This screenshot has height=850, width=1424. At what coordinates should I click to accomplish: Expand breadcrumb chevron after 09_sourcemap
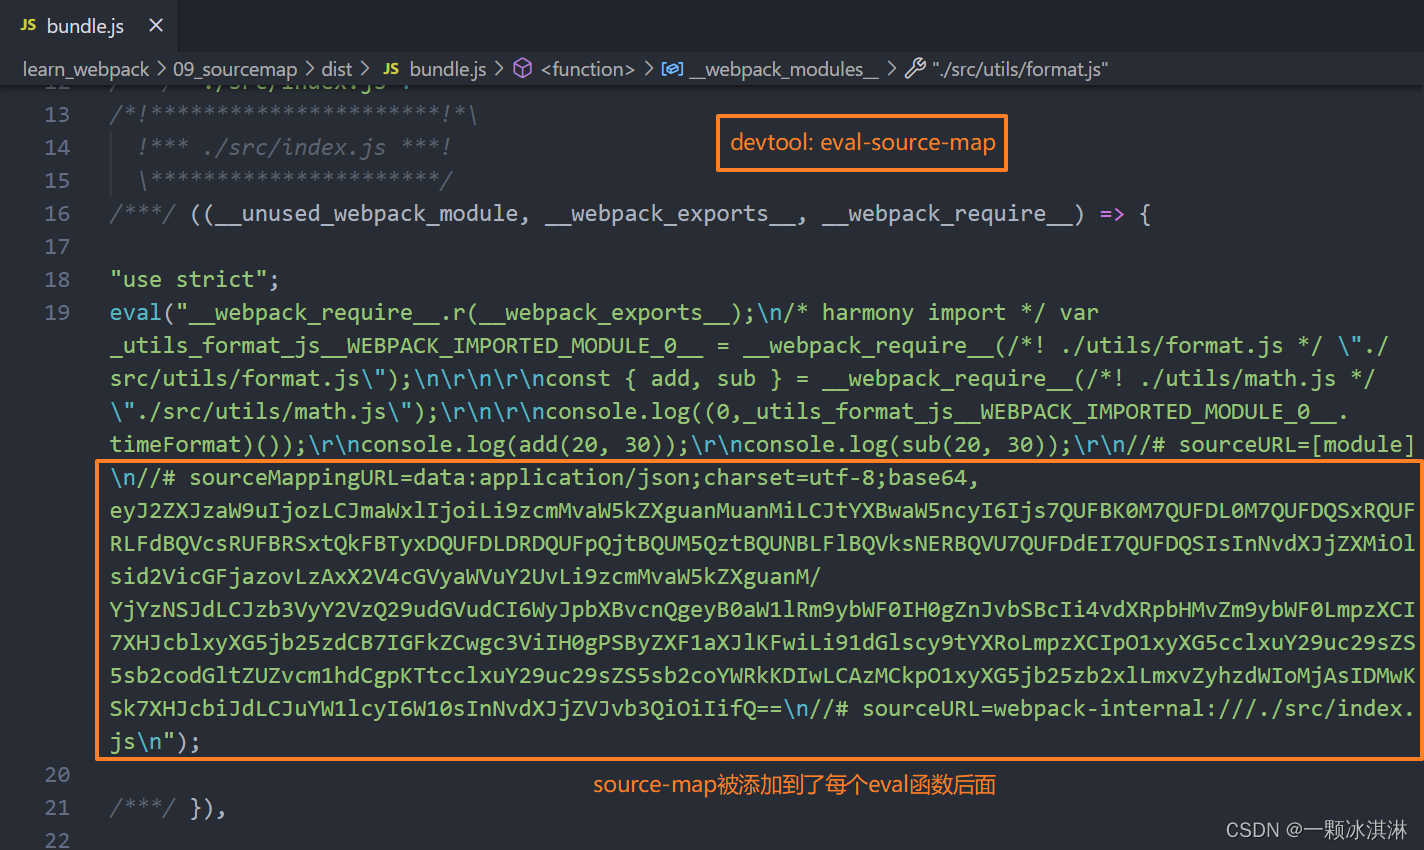click(x=309, y=69)
